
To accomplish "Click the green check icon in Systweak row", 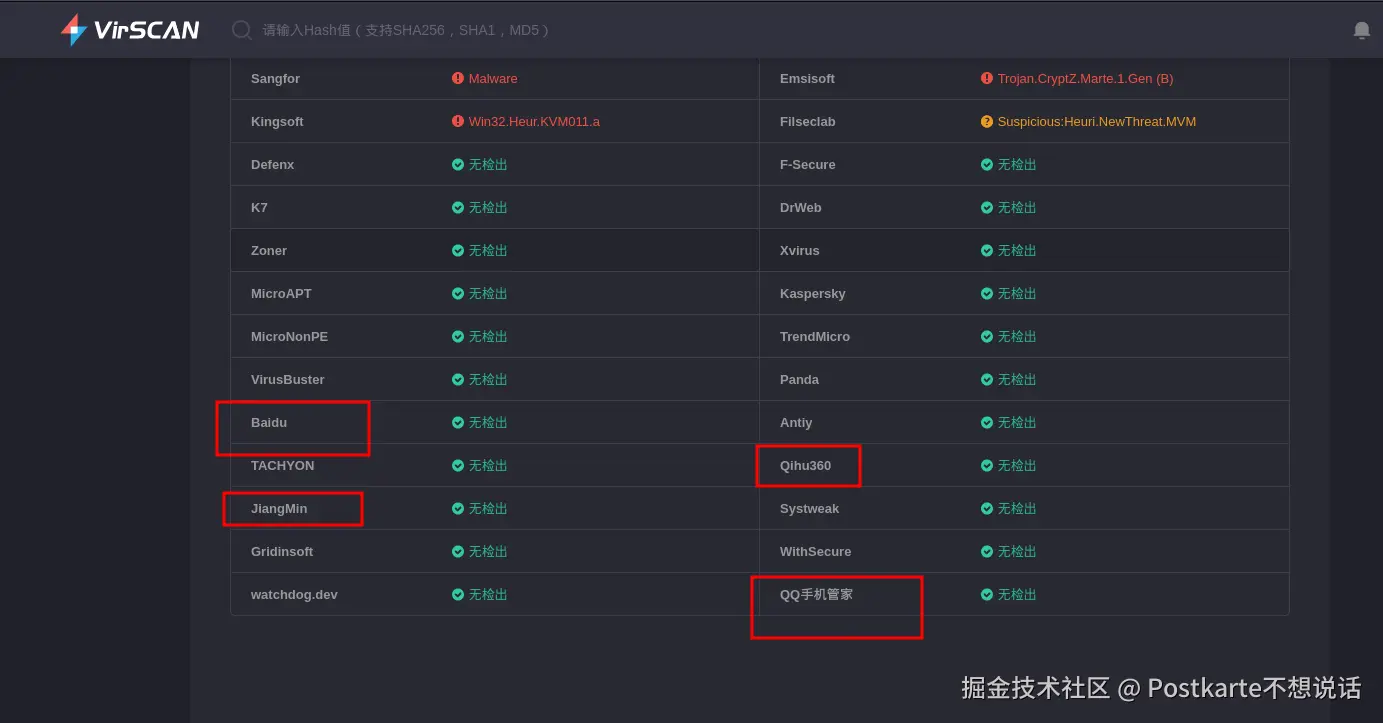I will (x=986, y=508).
